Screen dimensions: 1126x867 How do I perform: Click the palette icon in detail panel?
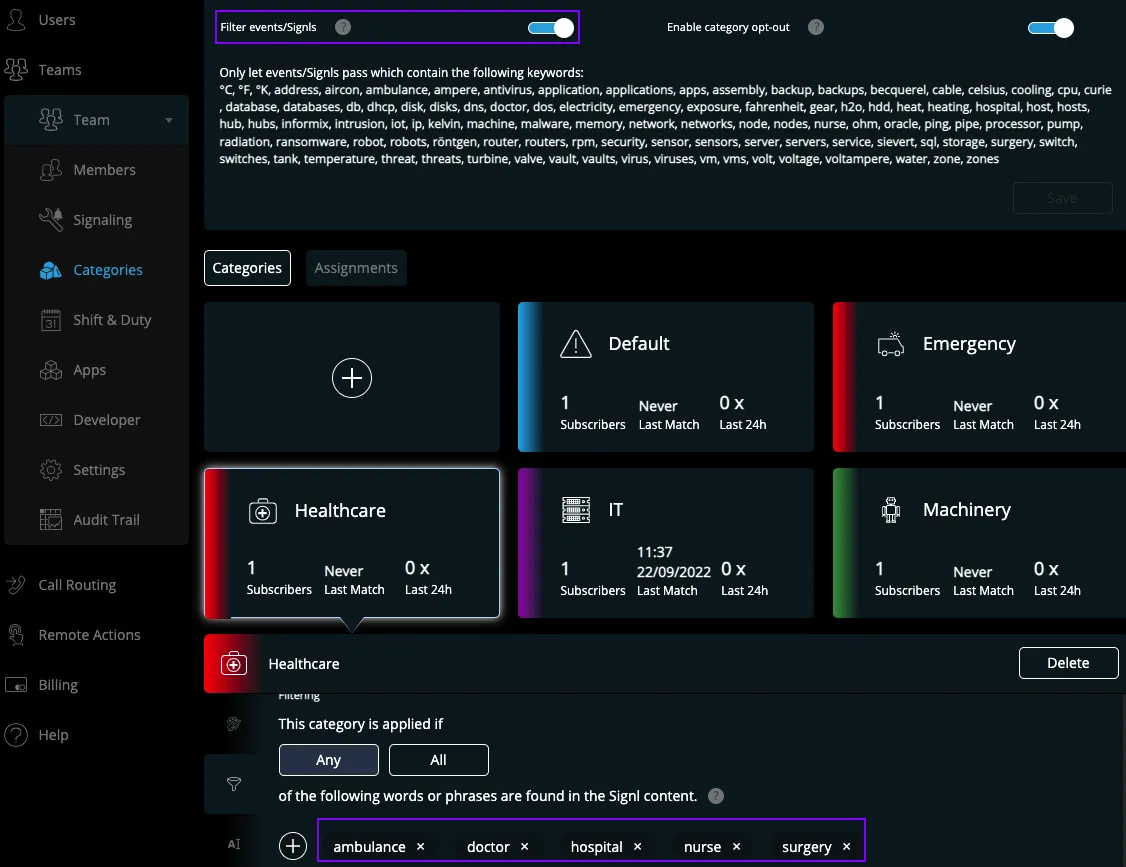coord(233,723)
